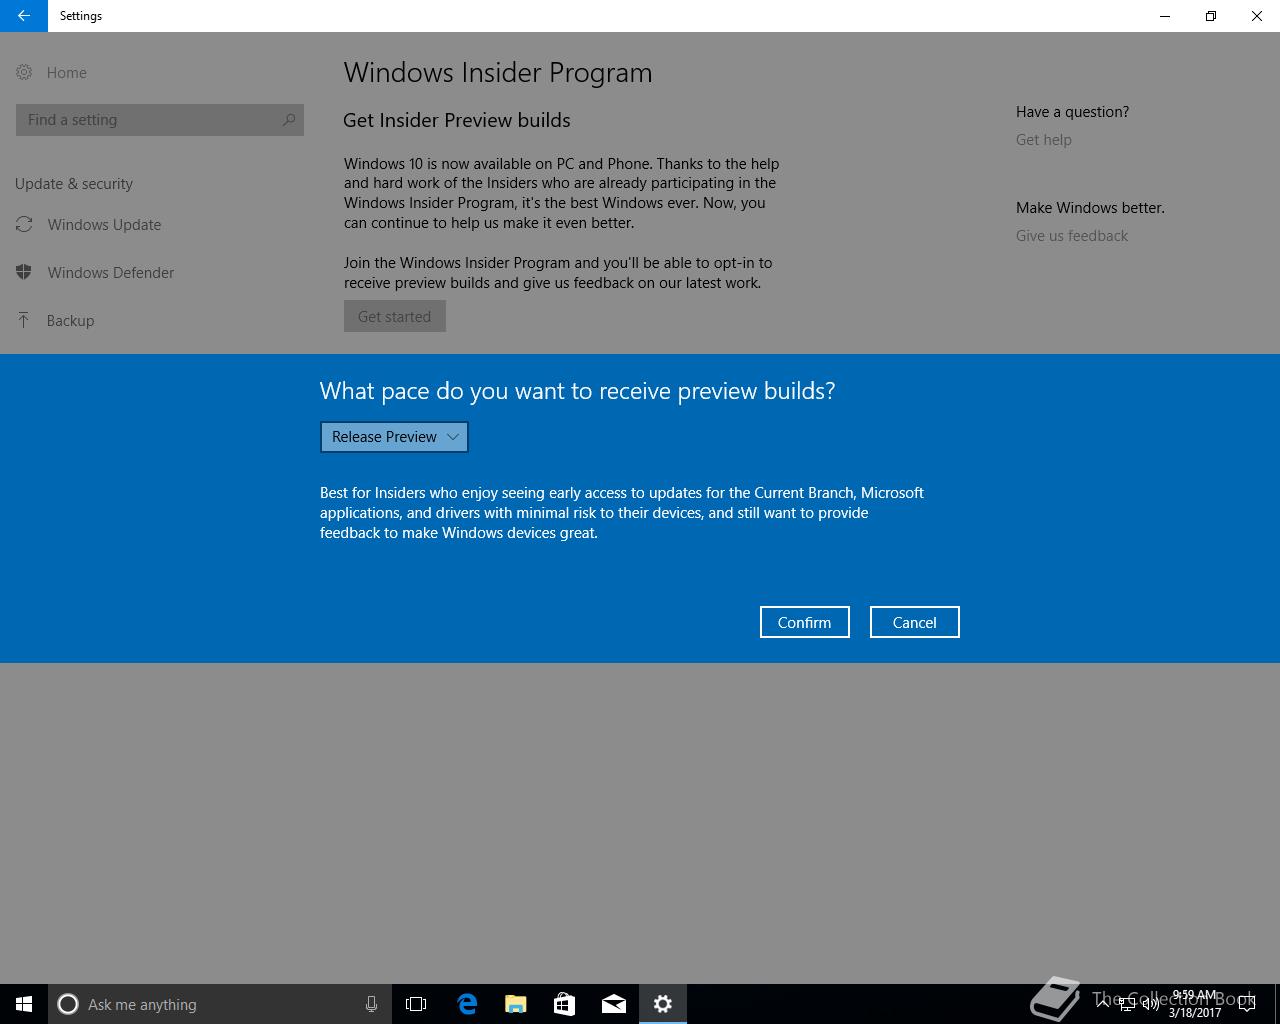The height and width of the screenshot is (1024, 1280).
Task: Confirm the preview build pace
Action: tap(805, 622)
